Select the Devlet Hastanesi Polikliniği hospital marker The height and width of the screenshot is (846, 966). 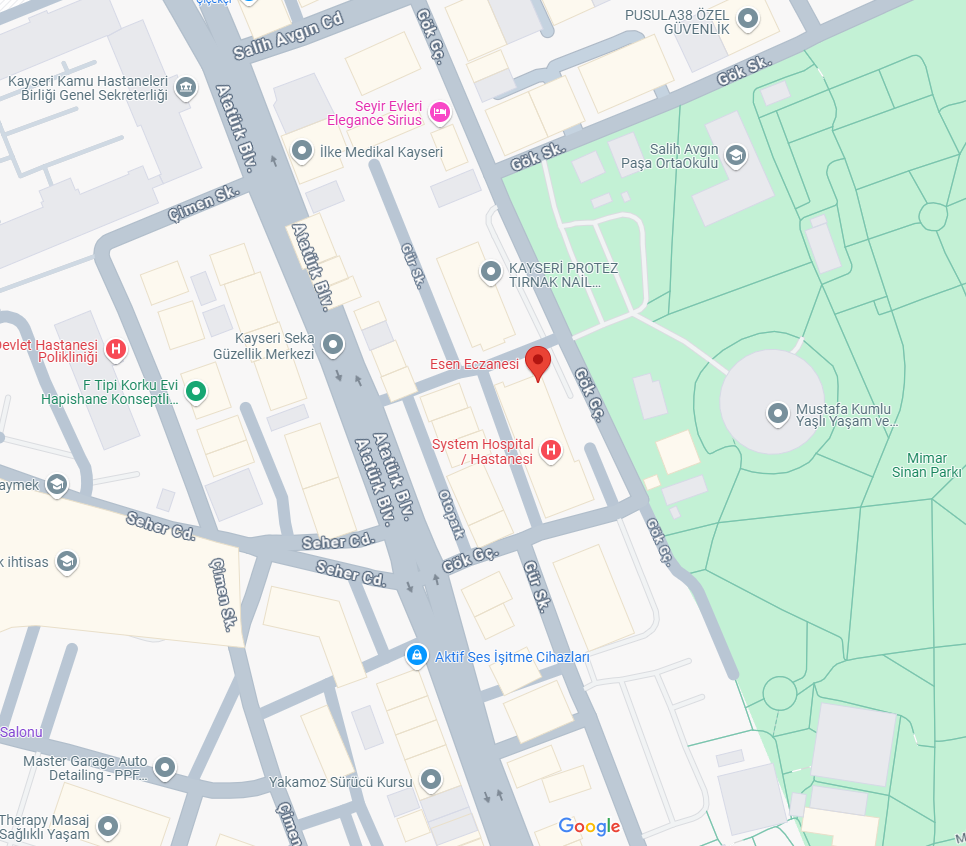tap(116, 349)
